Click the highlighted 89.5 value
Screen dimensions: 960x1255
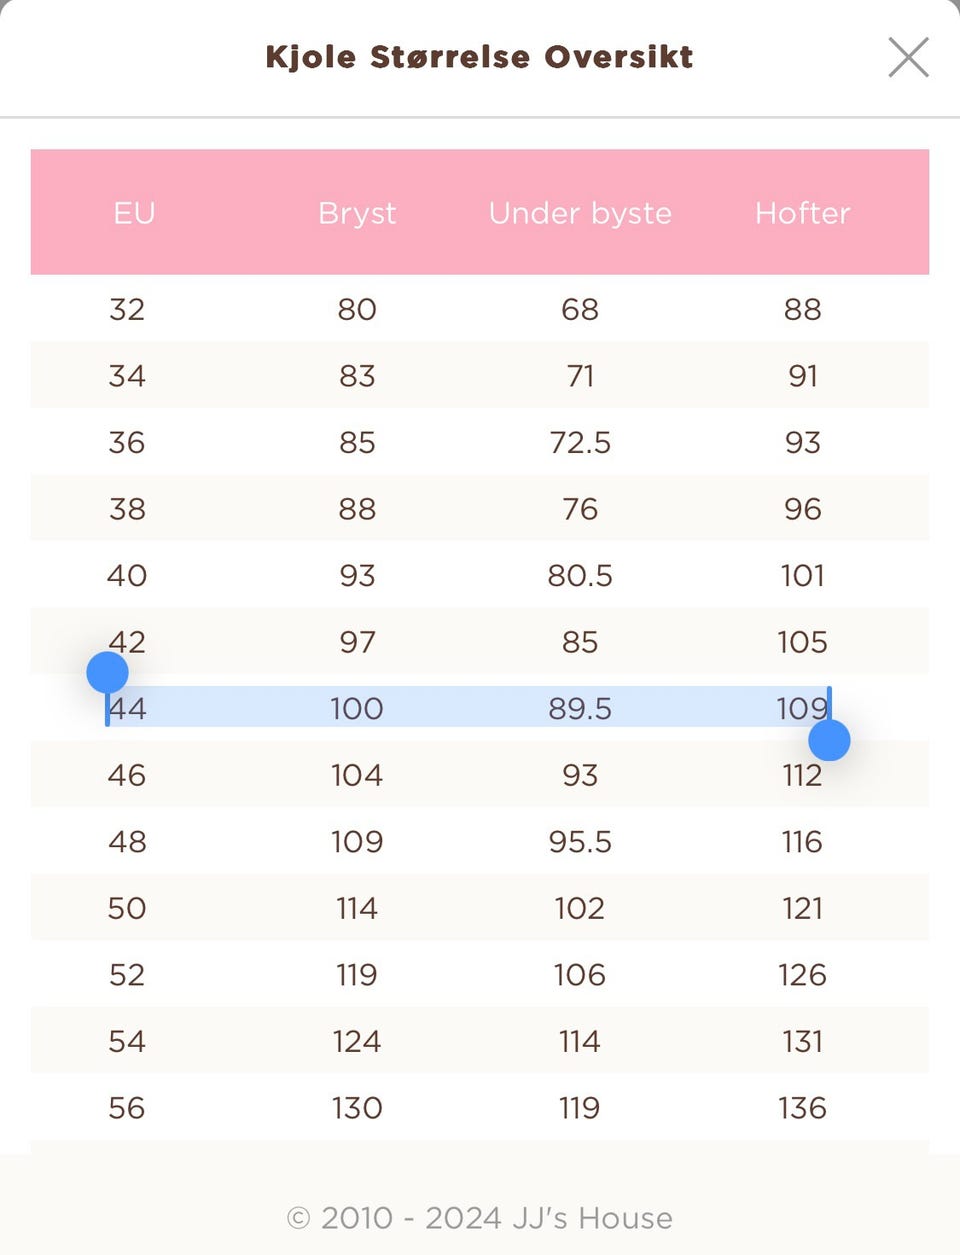pyautogui.click(x=580, y=709)
